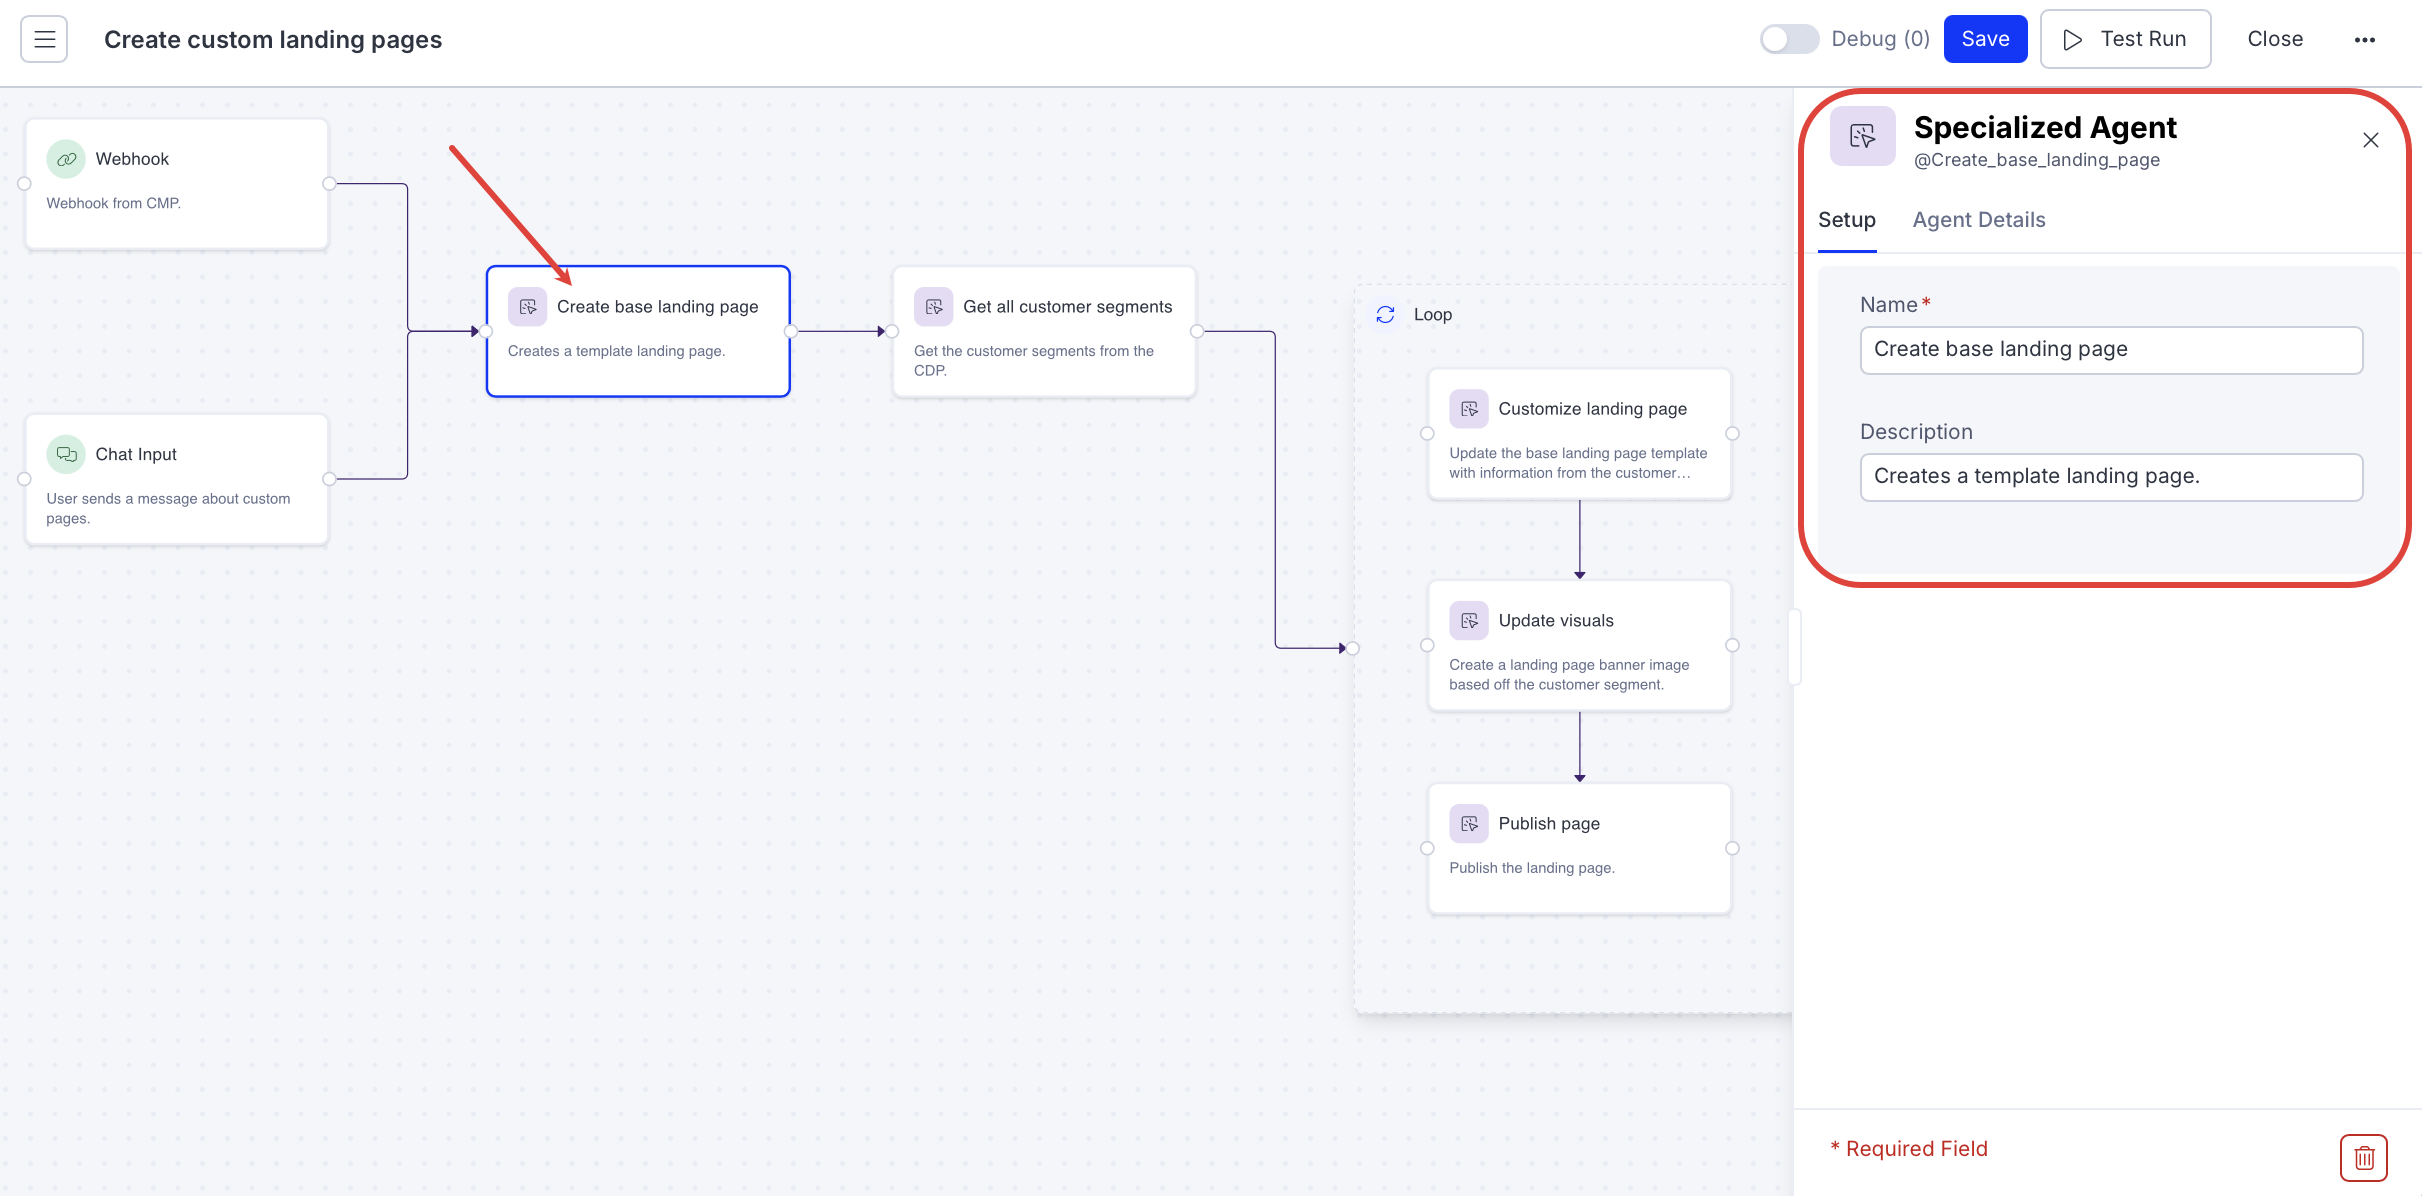This screenshot has height=1196, width=2422.
Task: Switch to the Agent Details tab
Action: (x=1978, y=220)
